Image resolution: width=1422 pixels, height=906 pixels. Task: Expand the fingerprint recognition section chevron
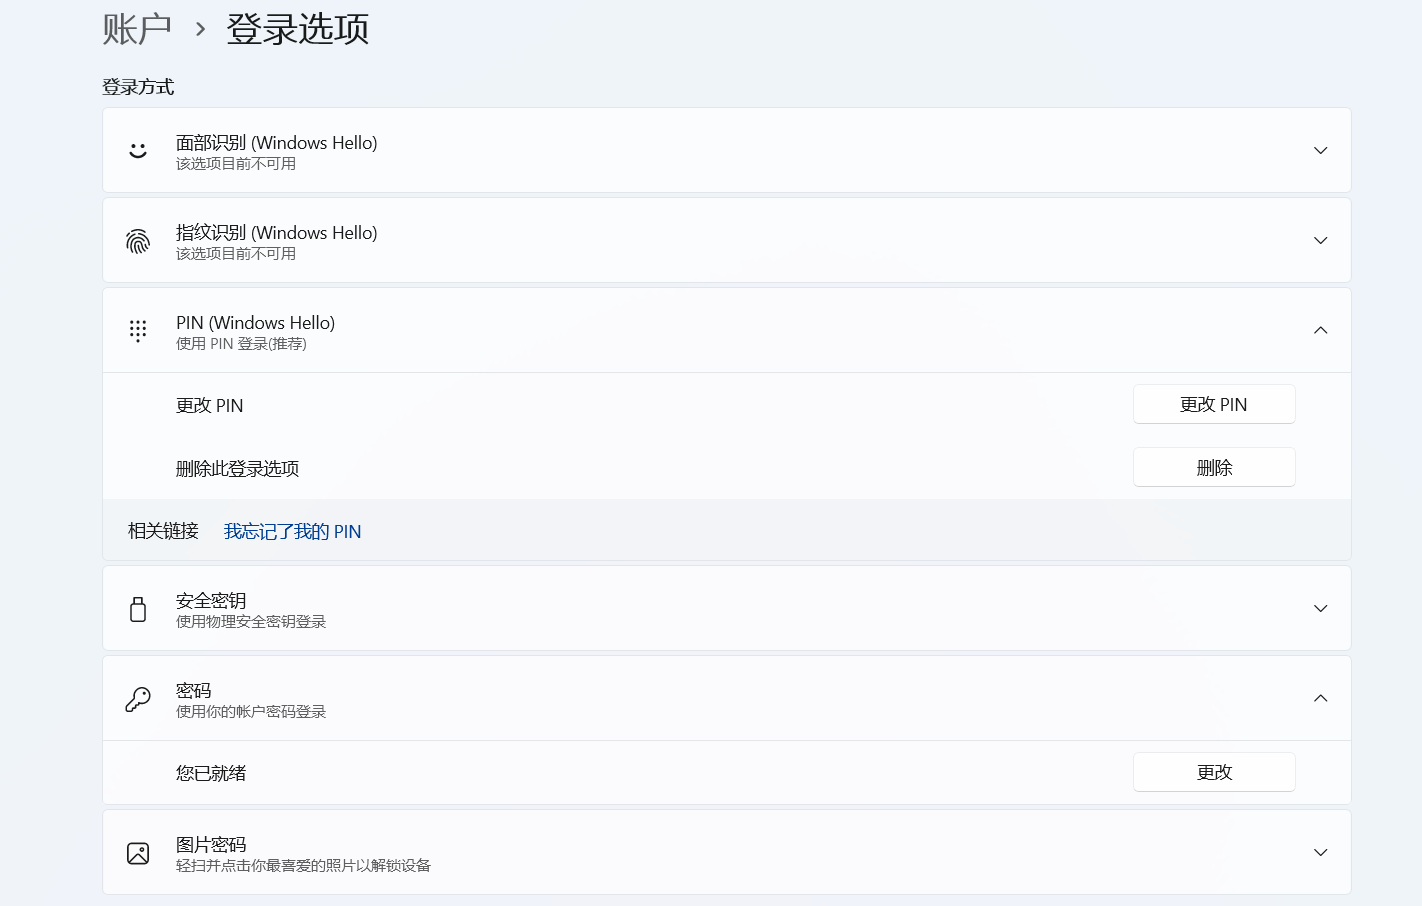[x=1320, y=240]
